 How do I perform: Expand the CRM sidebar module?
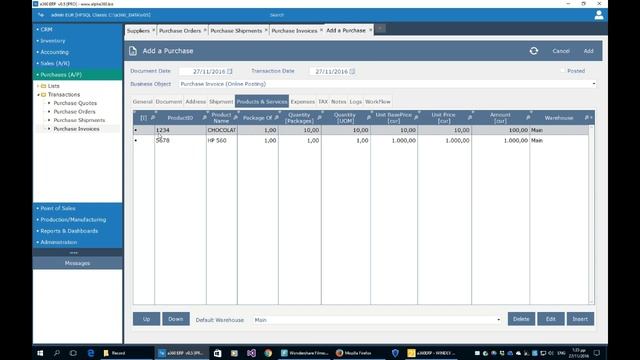click(x=78, y=29)
